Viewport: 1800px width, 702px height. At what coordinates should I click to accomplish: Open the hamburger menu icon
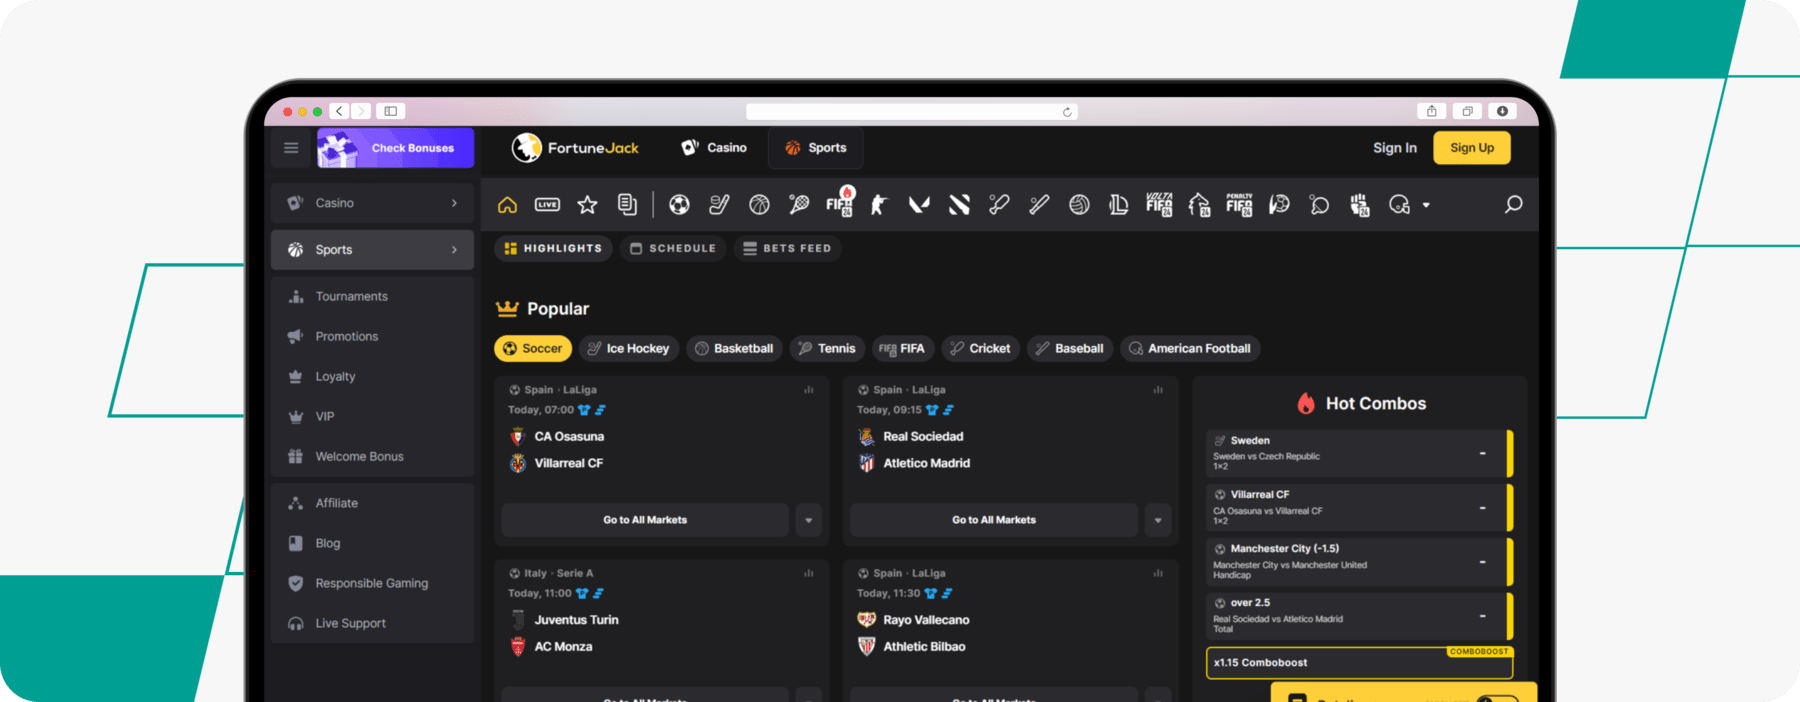(x=291, y=148)
